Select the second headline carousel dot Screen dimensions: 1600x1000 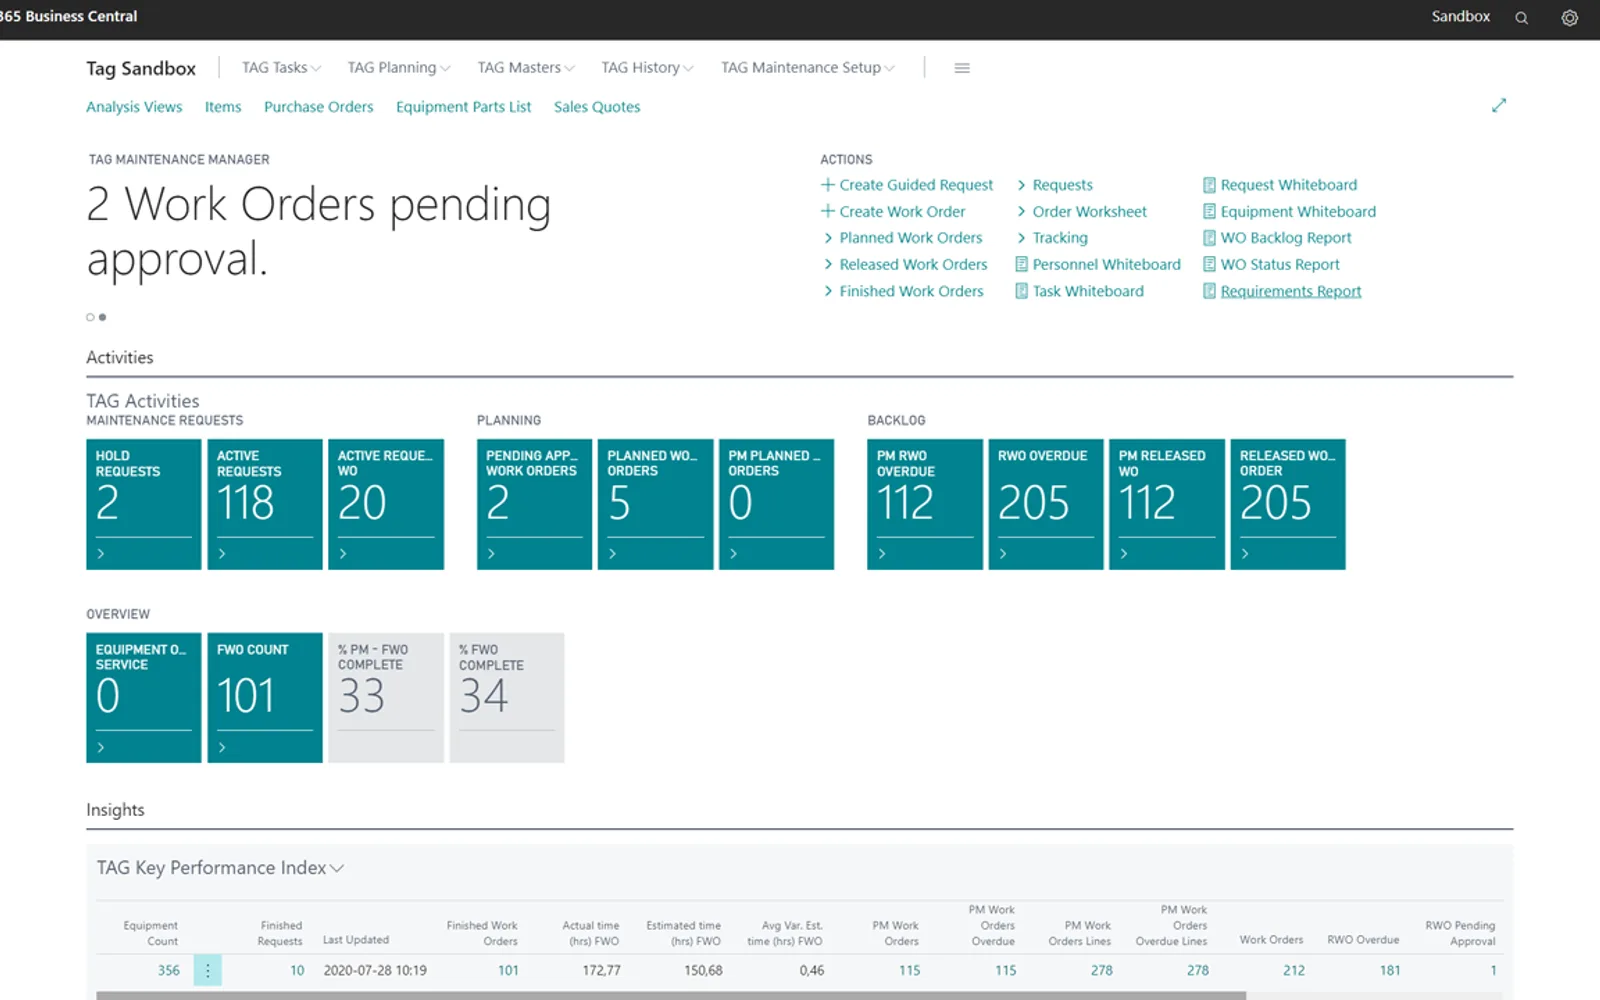[x=102, y=317]
